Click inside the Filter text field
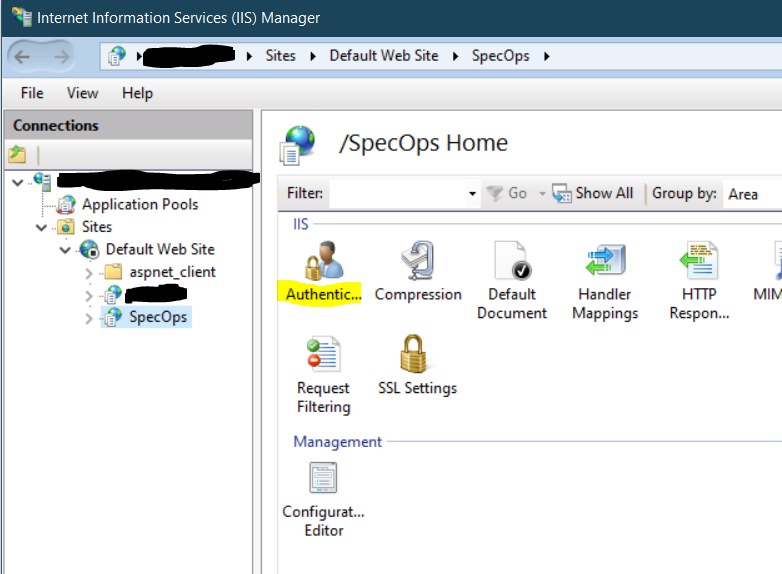The height and width of the screenshot is (574, 782). click(x=398, y=193)
